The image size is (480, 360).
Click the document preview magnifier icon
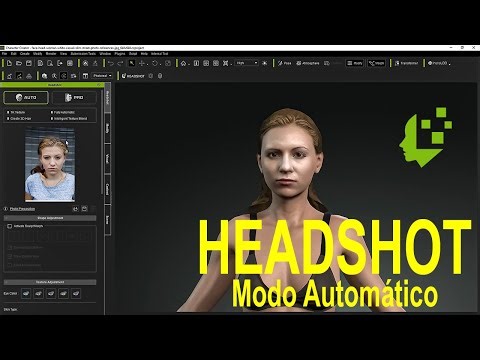click(50, 63)
